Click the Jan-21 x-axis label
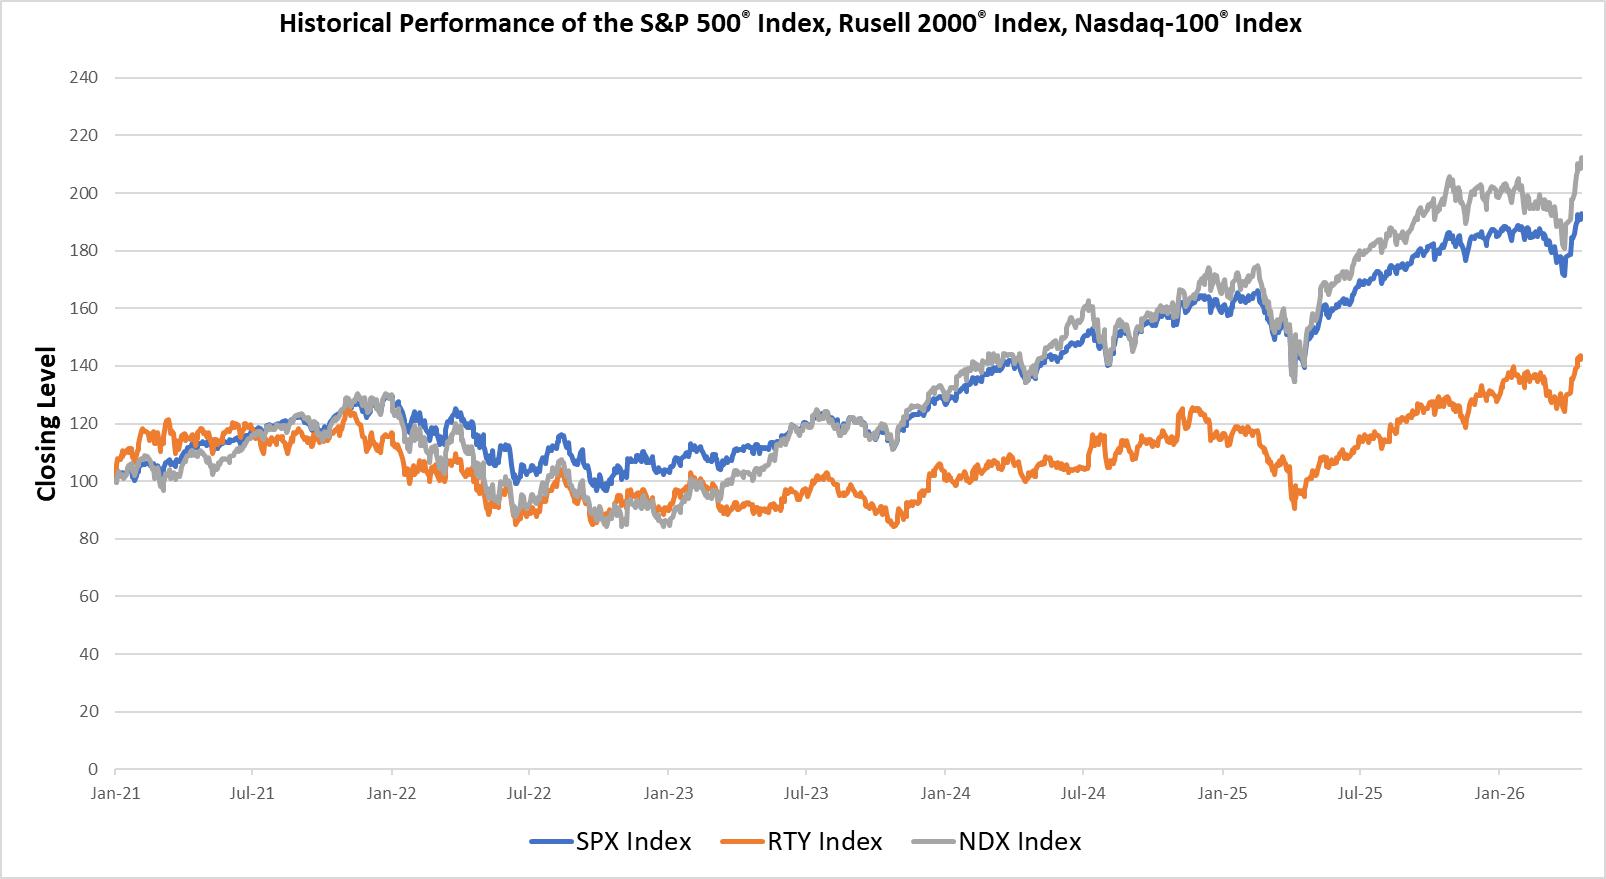This screenshot has width=1606, height=879. coord(114,793)
